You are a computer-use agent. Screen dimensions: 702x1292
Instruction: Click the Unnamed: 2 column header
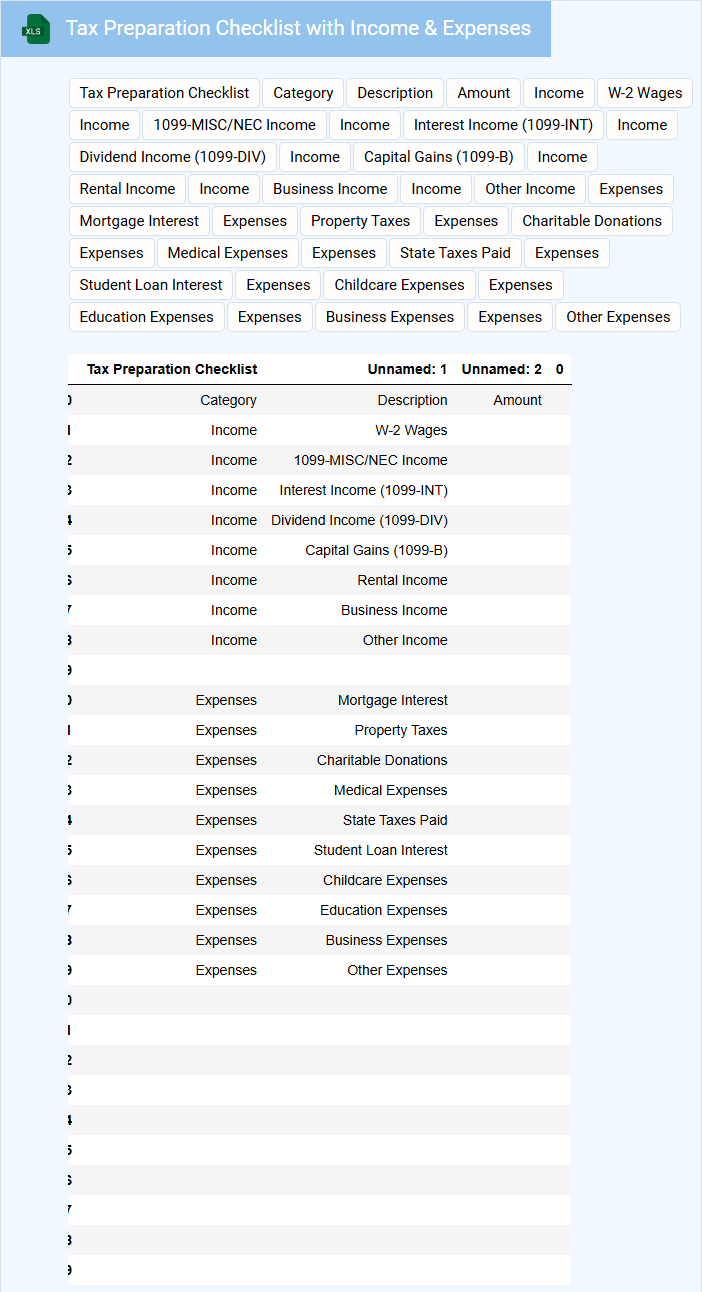coord(501,369)
